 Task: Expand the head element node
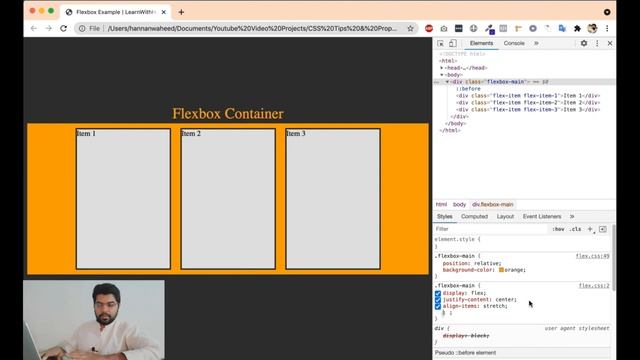[441, 68]
